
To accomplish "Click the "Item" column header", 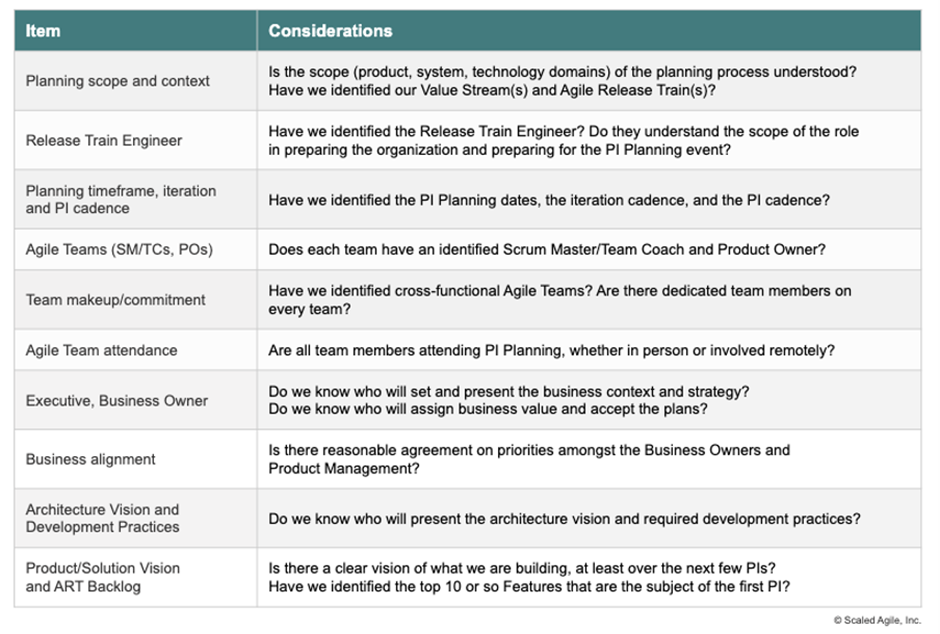I will (x=43, y=31).
